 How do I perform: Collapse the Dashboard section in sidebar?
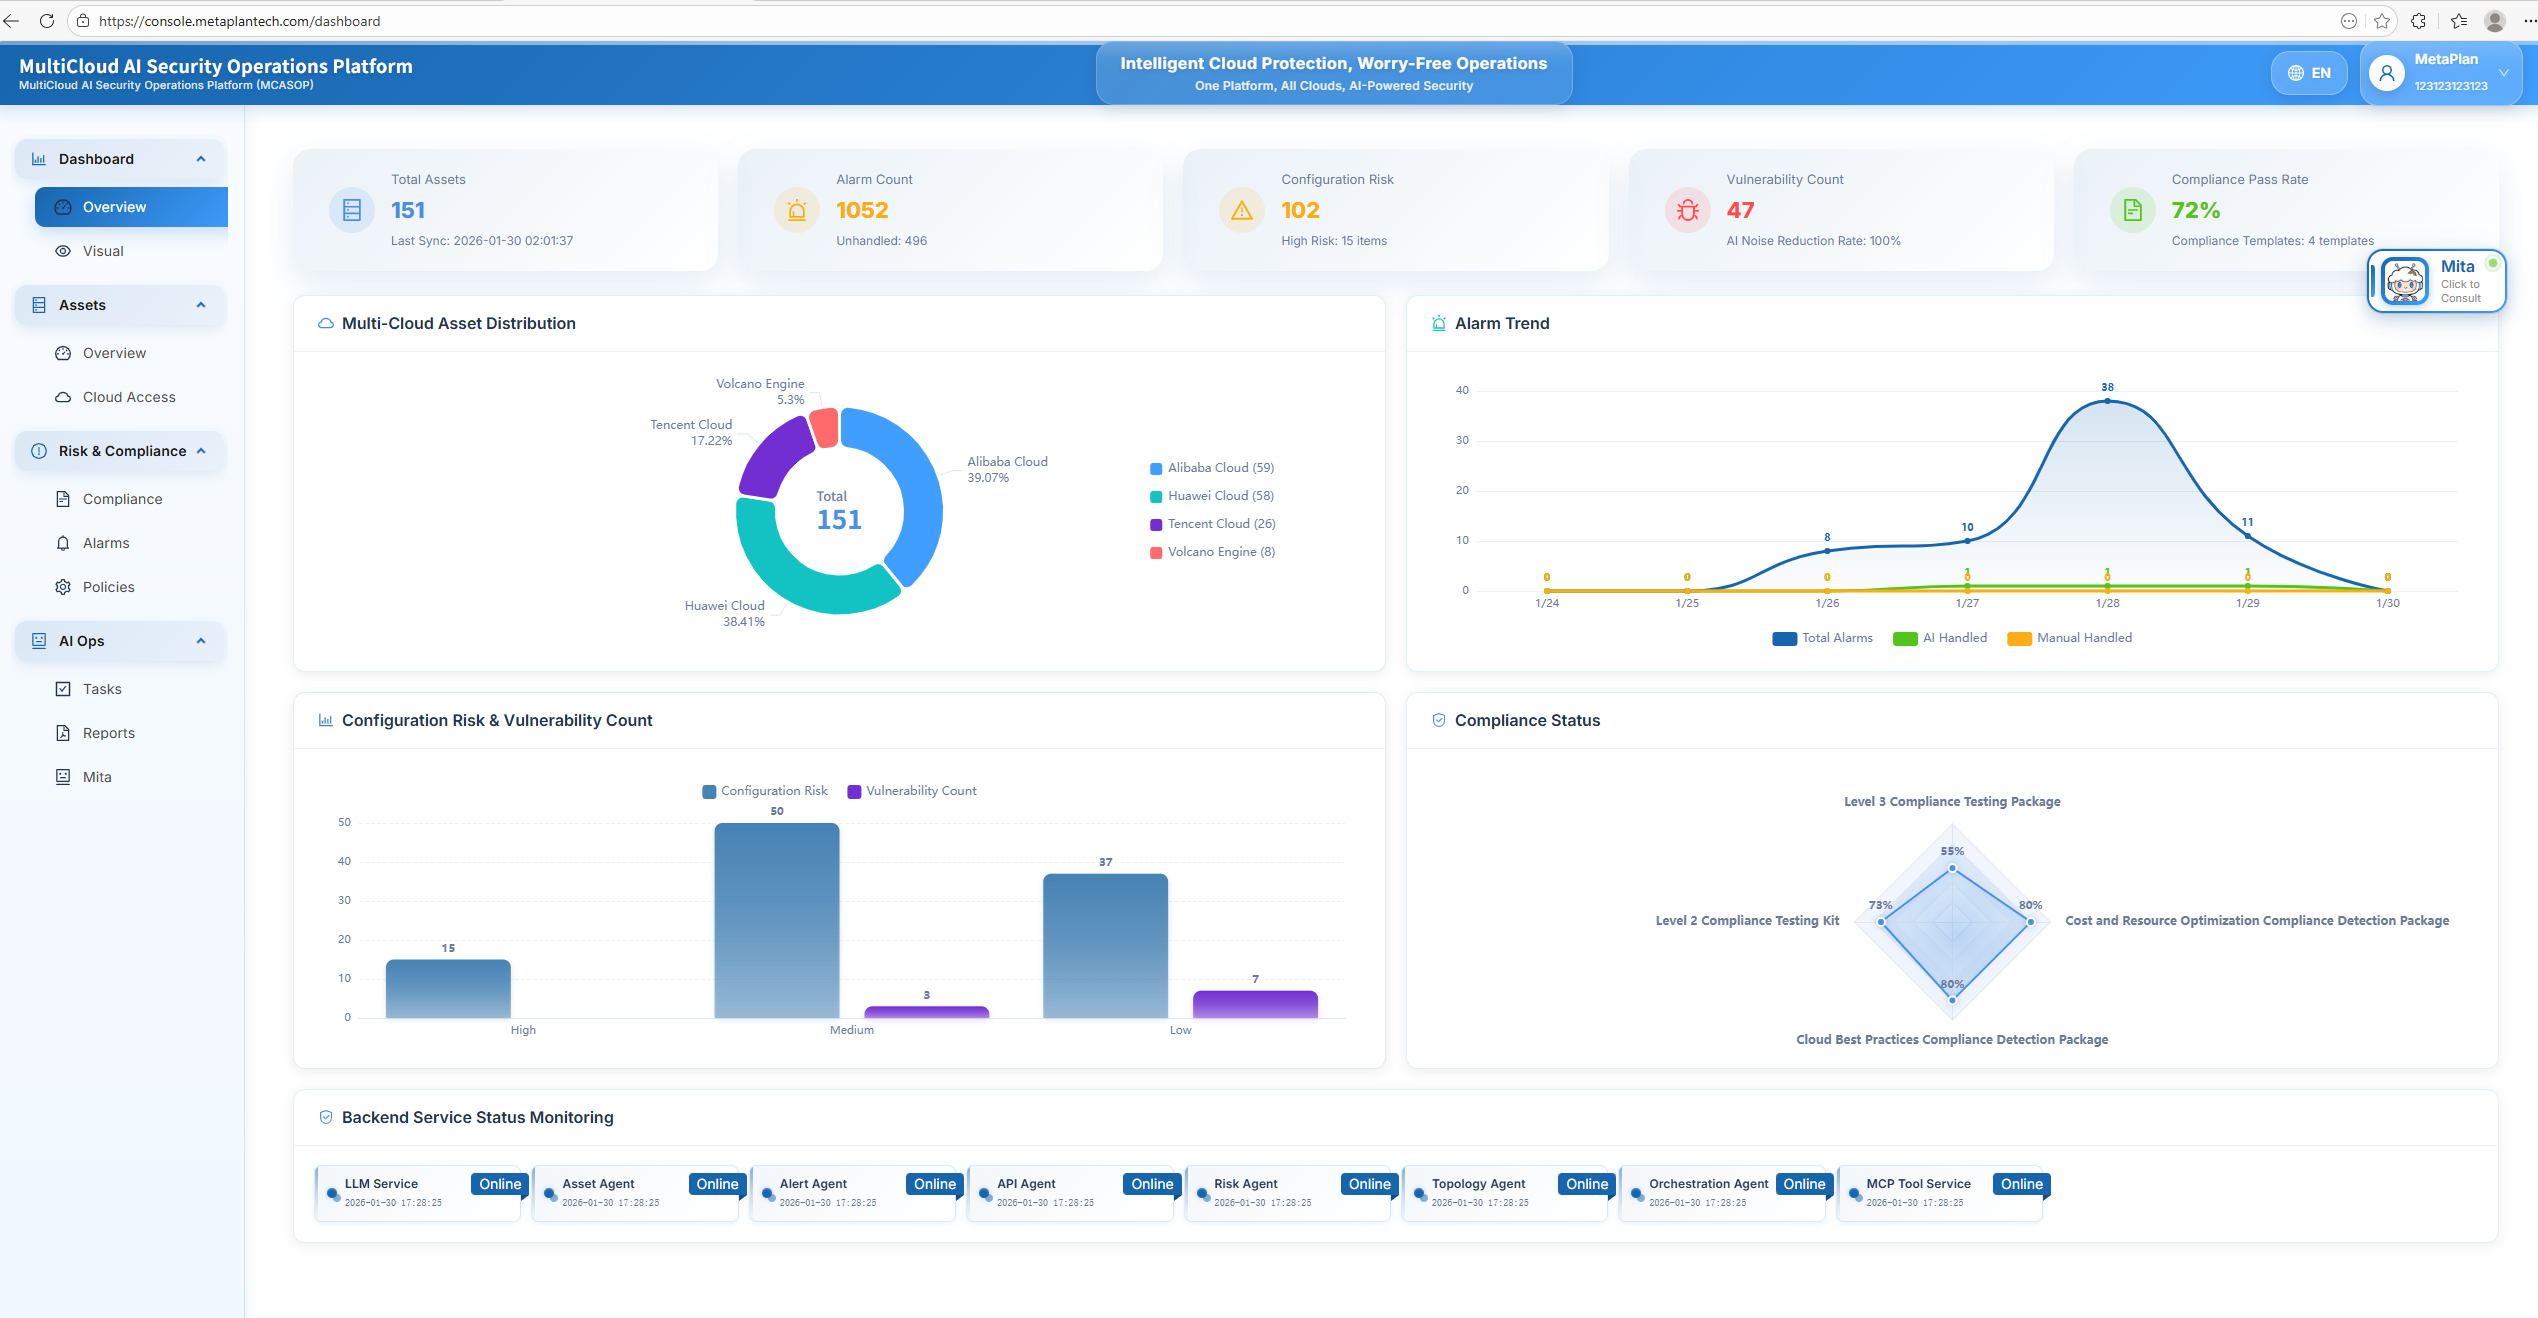coord(200,159)
